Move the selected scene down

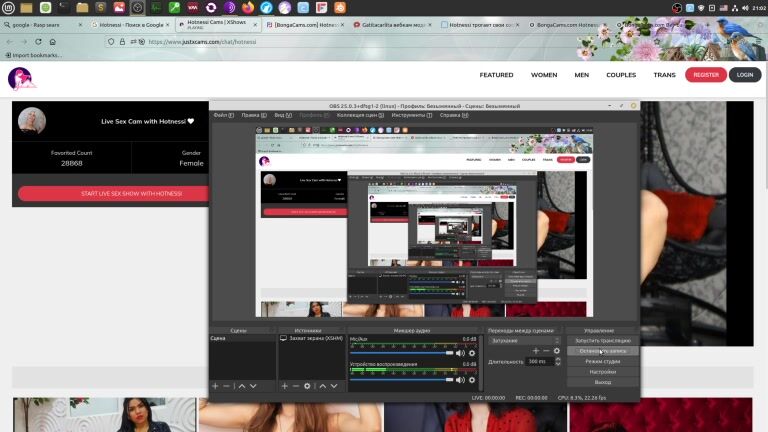253,386
